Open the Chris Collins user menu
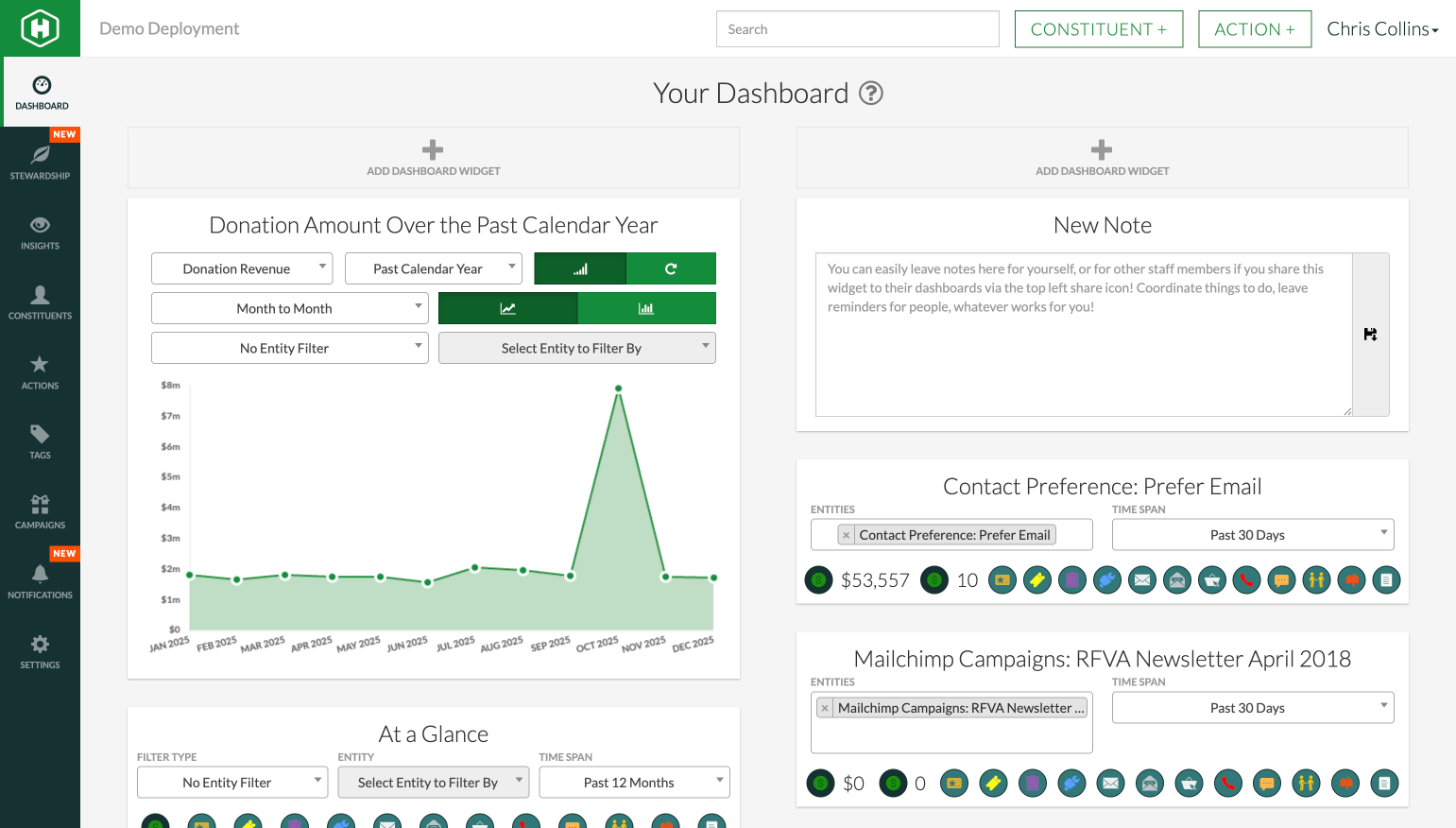The height and width of the screenshot is (828, 1456). pos(1382,29)
